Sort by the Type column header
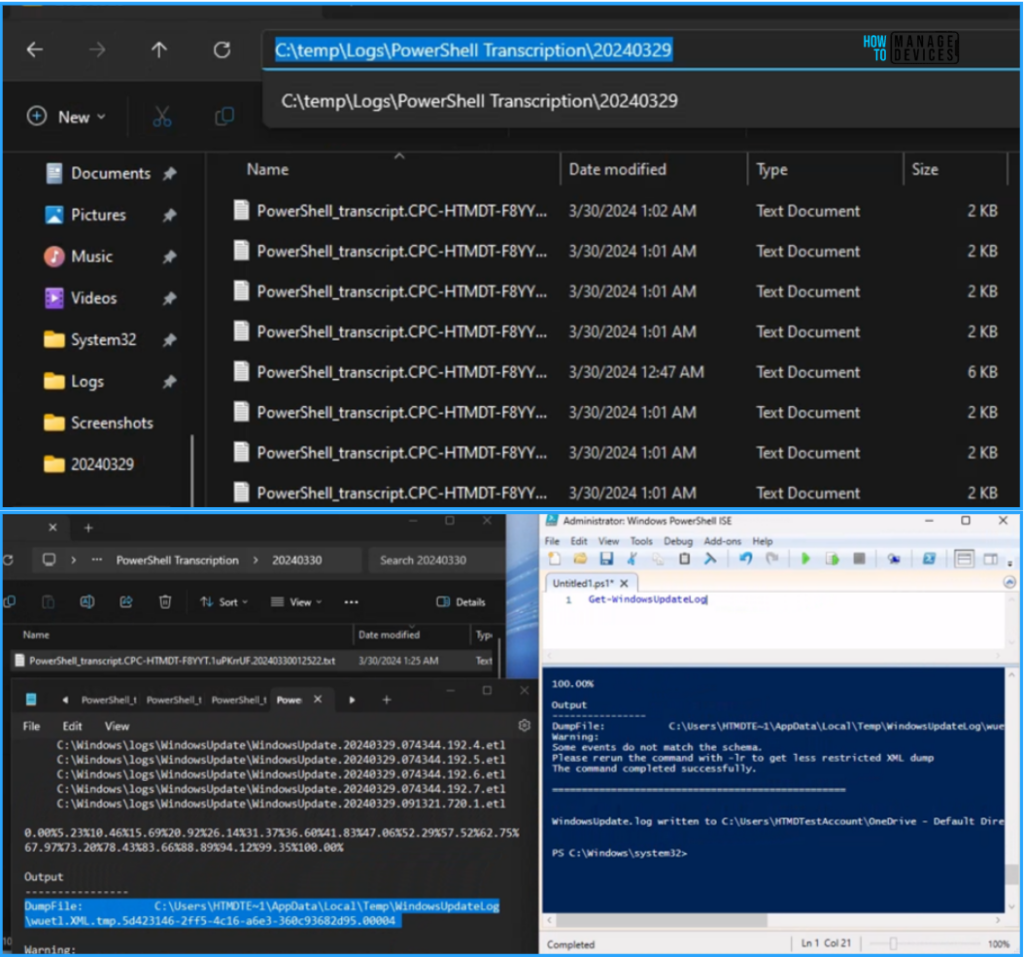The height and width of the screenshot is (957, 1024). click(772, 170)
